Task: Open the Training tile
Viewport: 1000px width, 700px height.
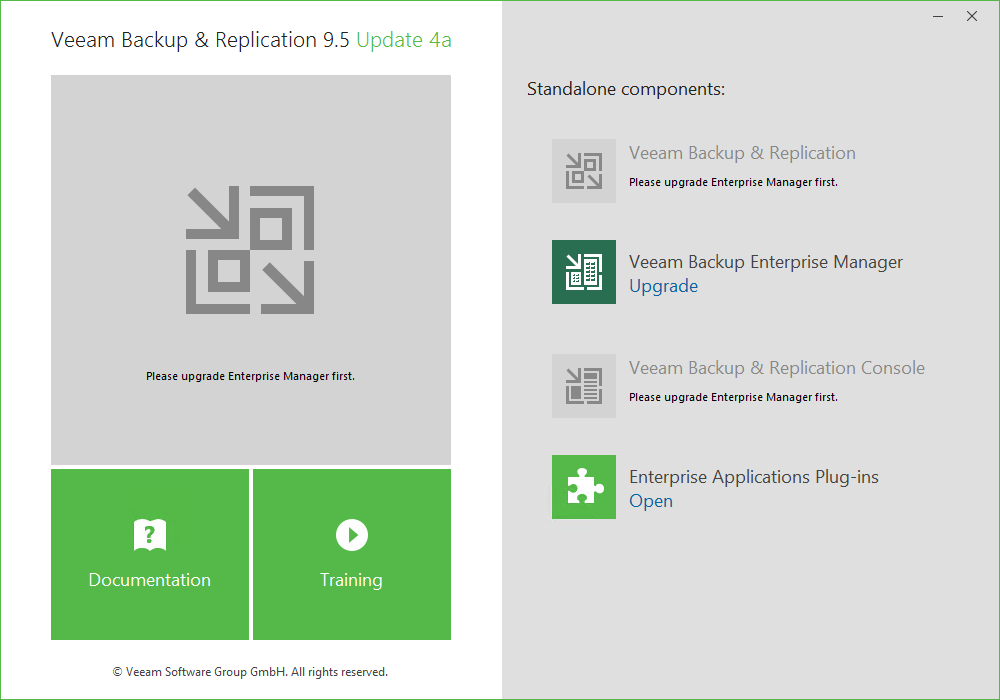Action: (352, 554)
